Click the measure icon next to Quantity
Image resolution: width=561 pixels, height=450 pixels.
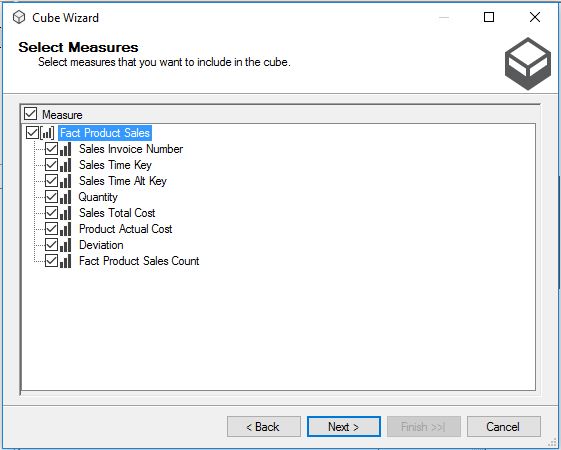coord(65,197)
